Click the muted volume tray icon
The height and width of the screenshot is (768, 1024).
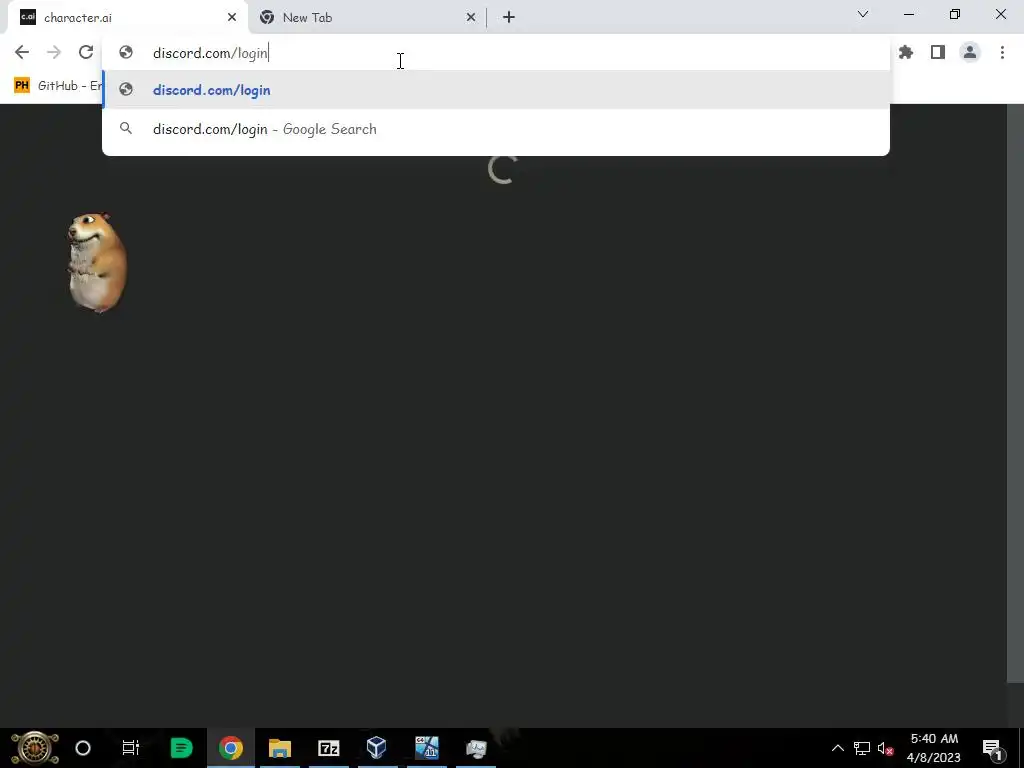pos(886,748)
